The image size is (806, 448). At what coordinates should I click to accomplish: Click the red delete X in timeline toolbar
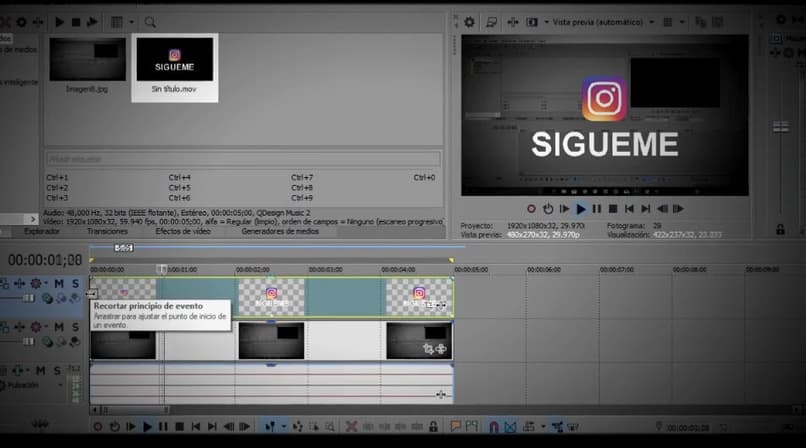click(352, 427)
